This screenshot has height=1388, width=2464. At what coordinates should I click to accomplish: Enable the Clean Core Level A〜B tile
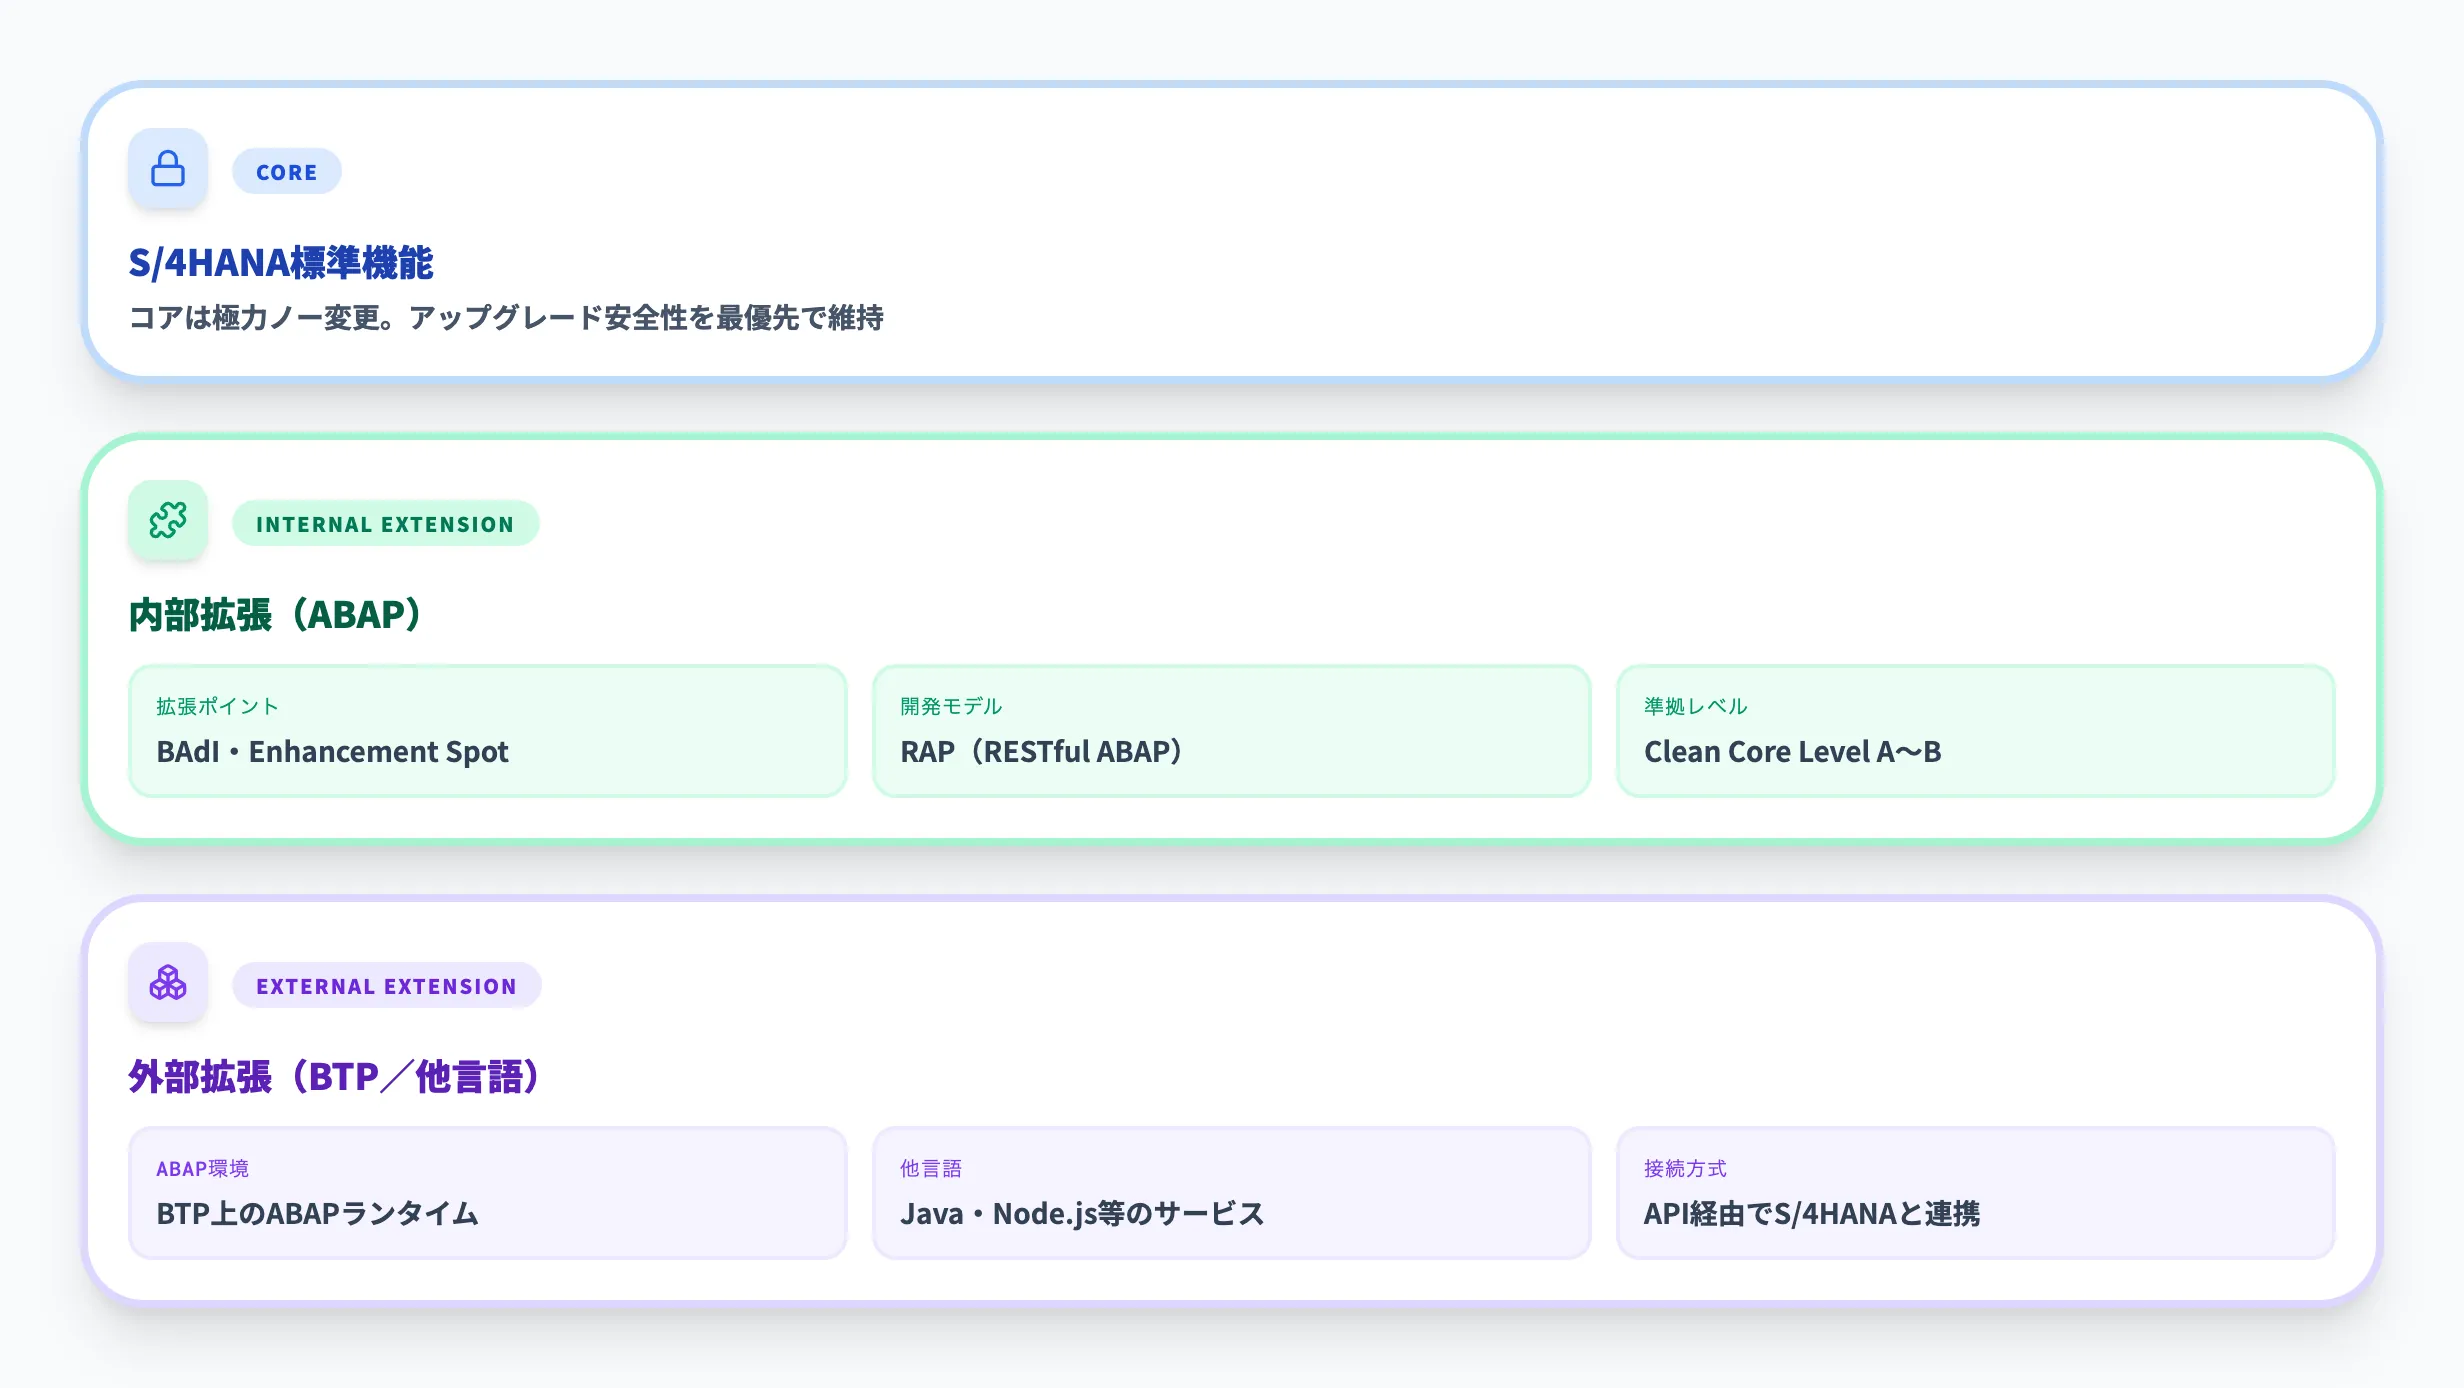point(1975,731)
